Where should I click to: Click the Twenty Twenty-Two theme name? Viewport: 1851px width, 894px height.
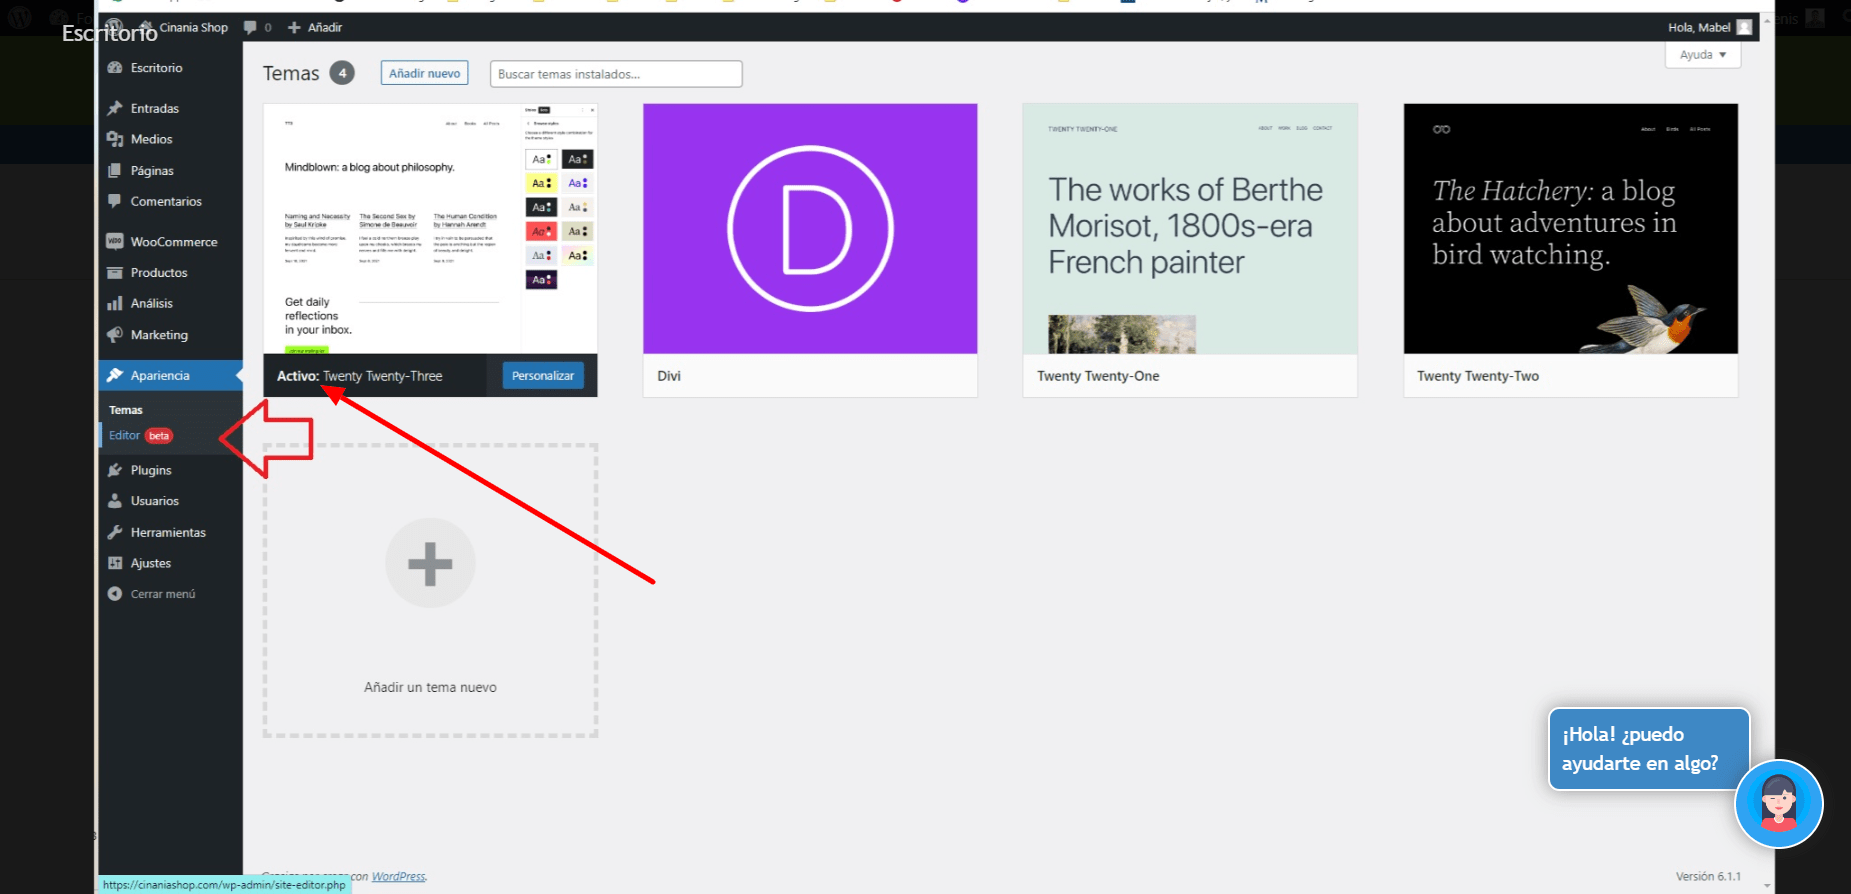pyautogui.click(x=1478, y=376)
